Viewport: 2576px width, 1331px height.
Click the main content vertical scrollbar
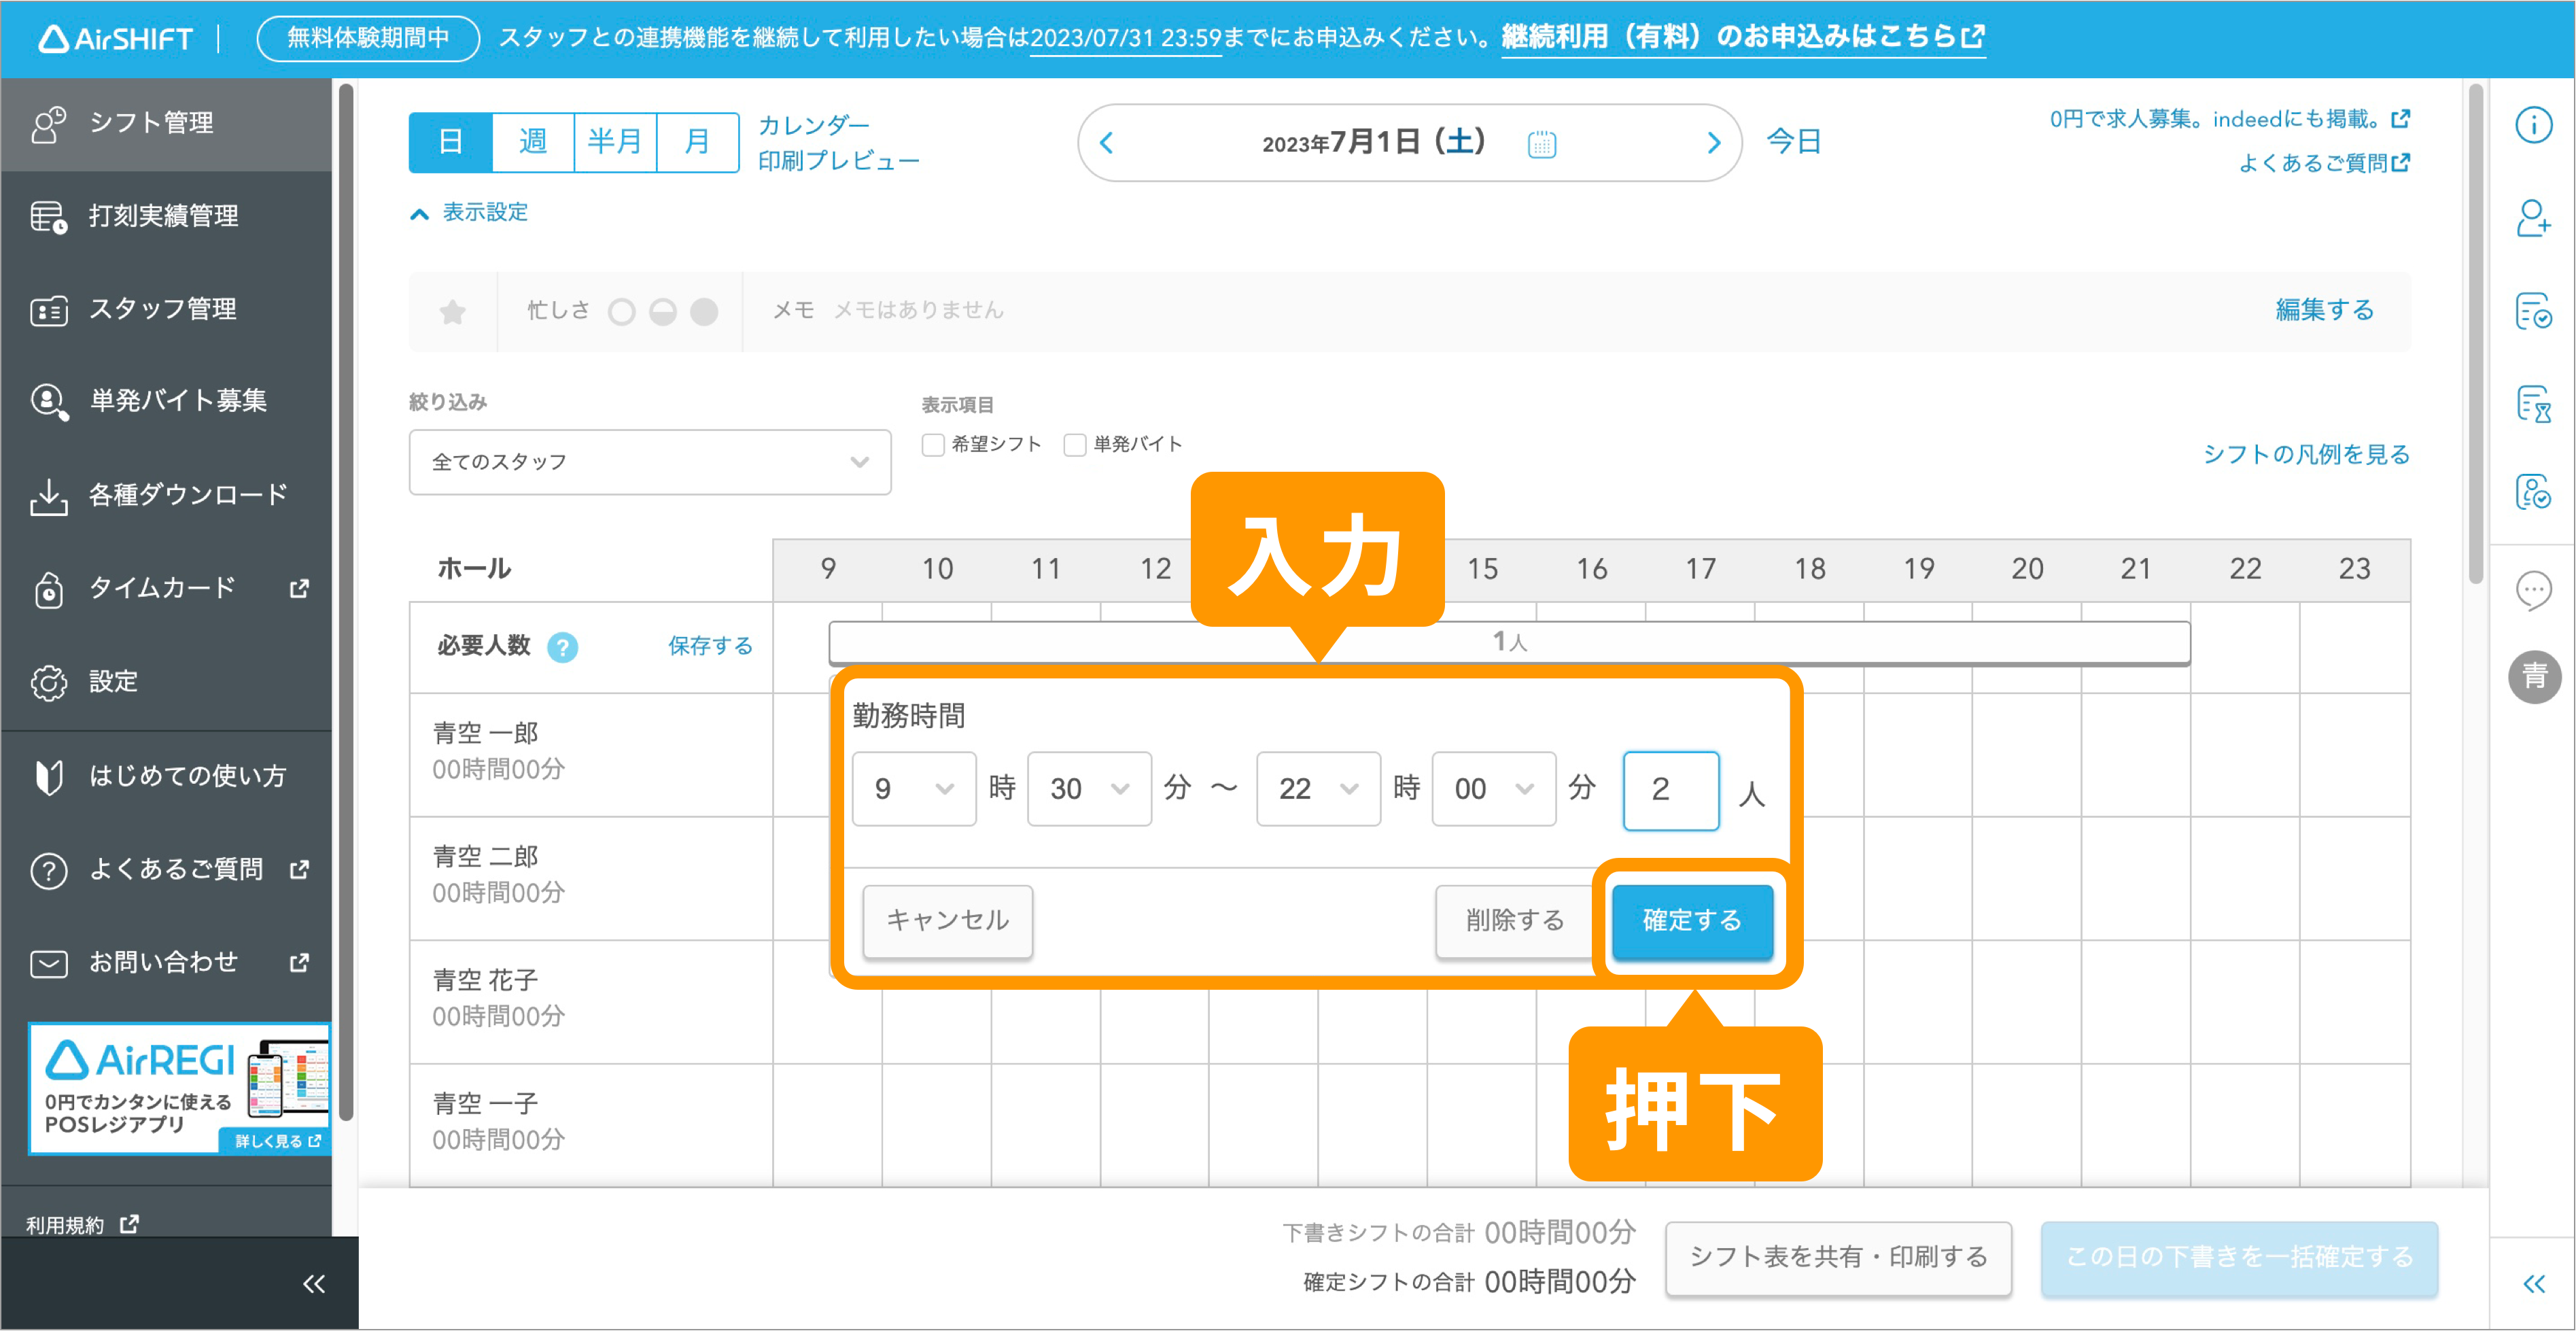2475,334
